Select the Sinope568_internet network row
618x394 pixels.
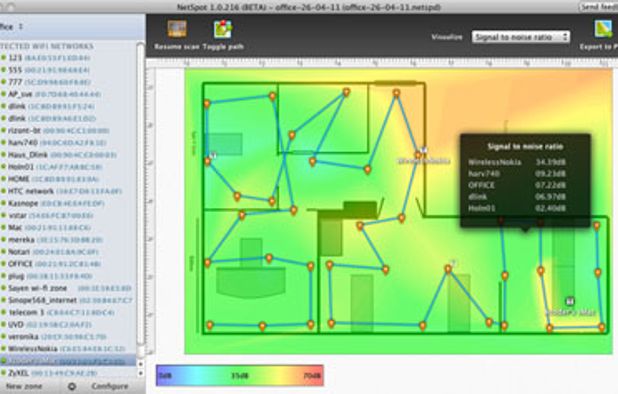(69, 300)
